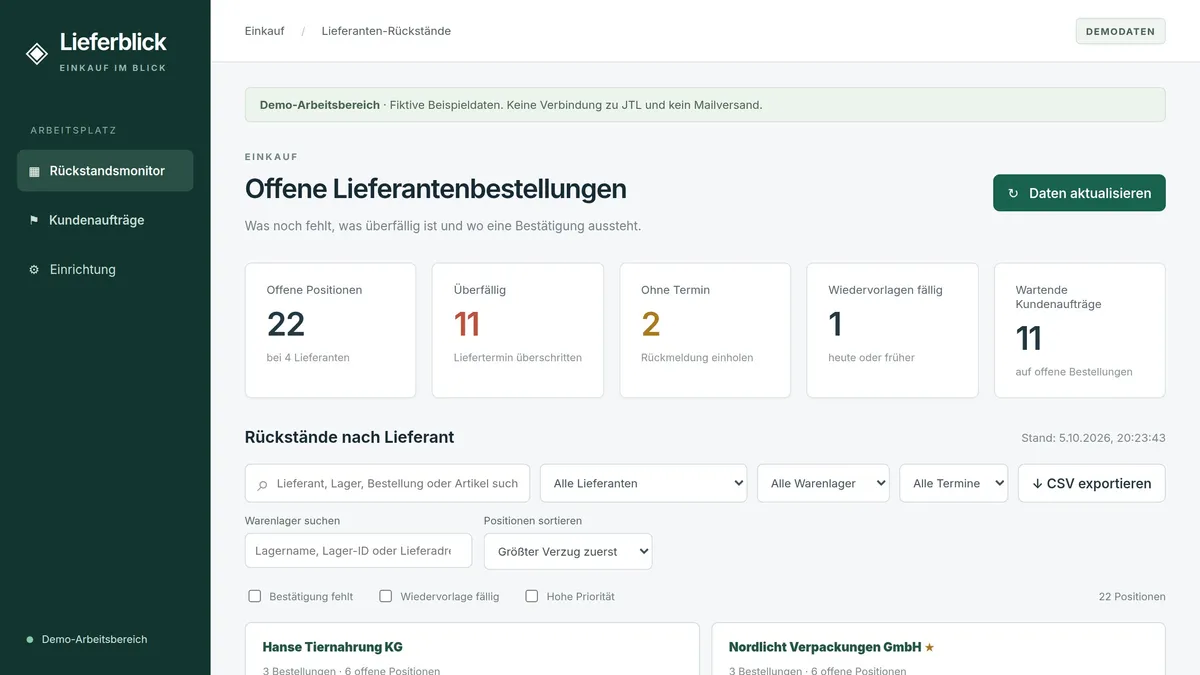Click the Offene Lieferantenbestellungen heading
Image resolution: width=1200 pixels, height=675 pixels.
436,188
